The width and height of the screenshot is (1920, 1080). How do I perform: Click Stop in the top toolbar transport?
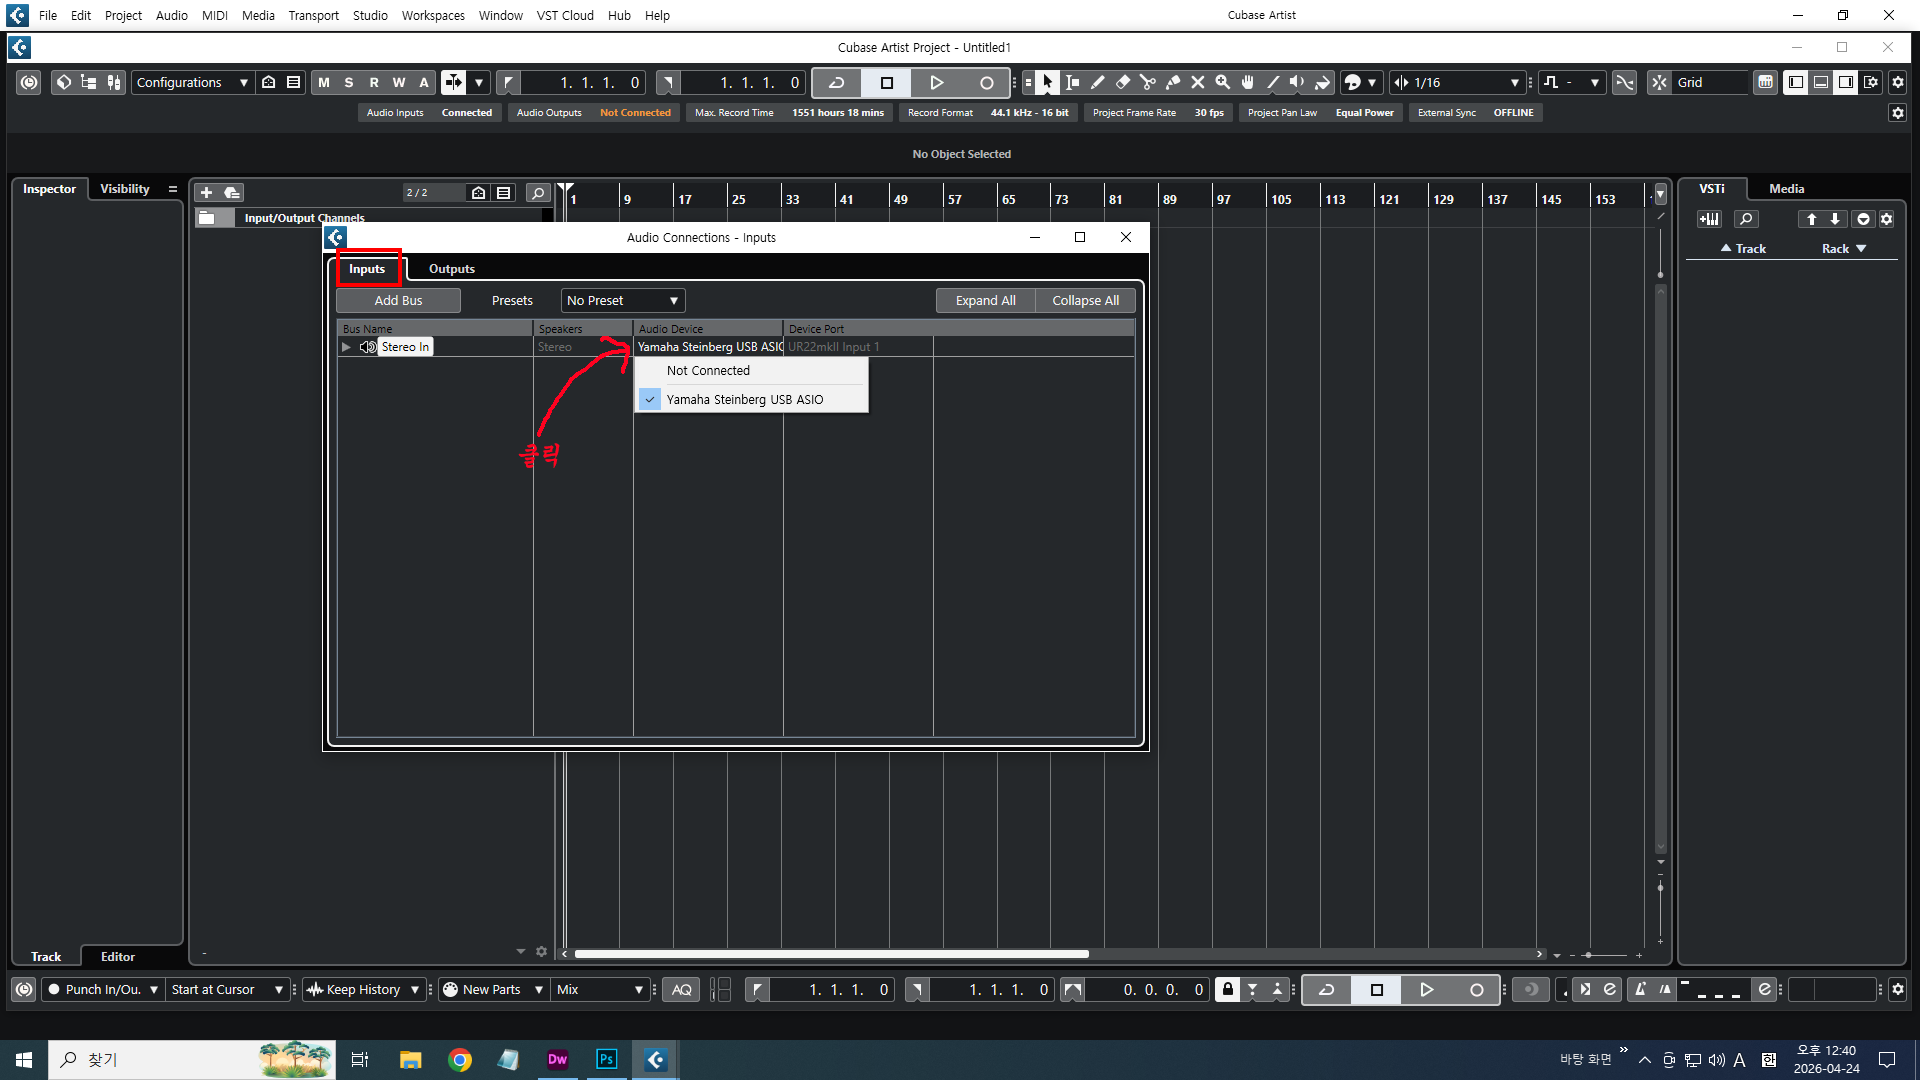[886, 82]
